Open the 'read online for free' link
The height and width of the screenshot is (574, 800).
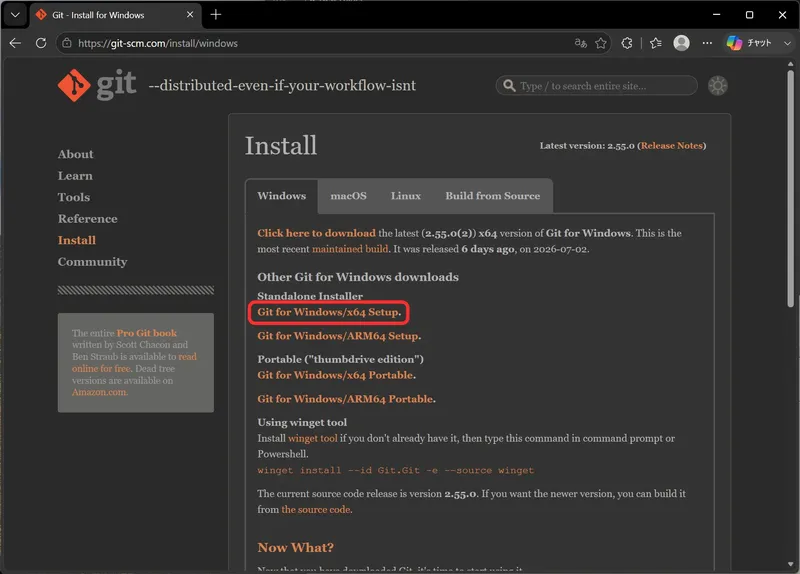pyautogui.click(x=134, y=362)
